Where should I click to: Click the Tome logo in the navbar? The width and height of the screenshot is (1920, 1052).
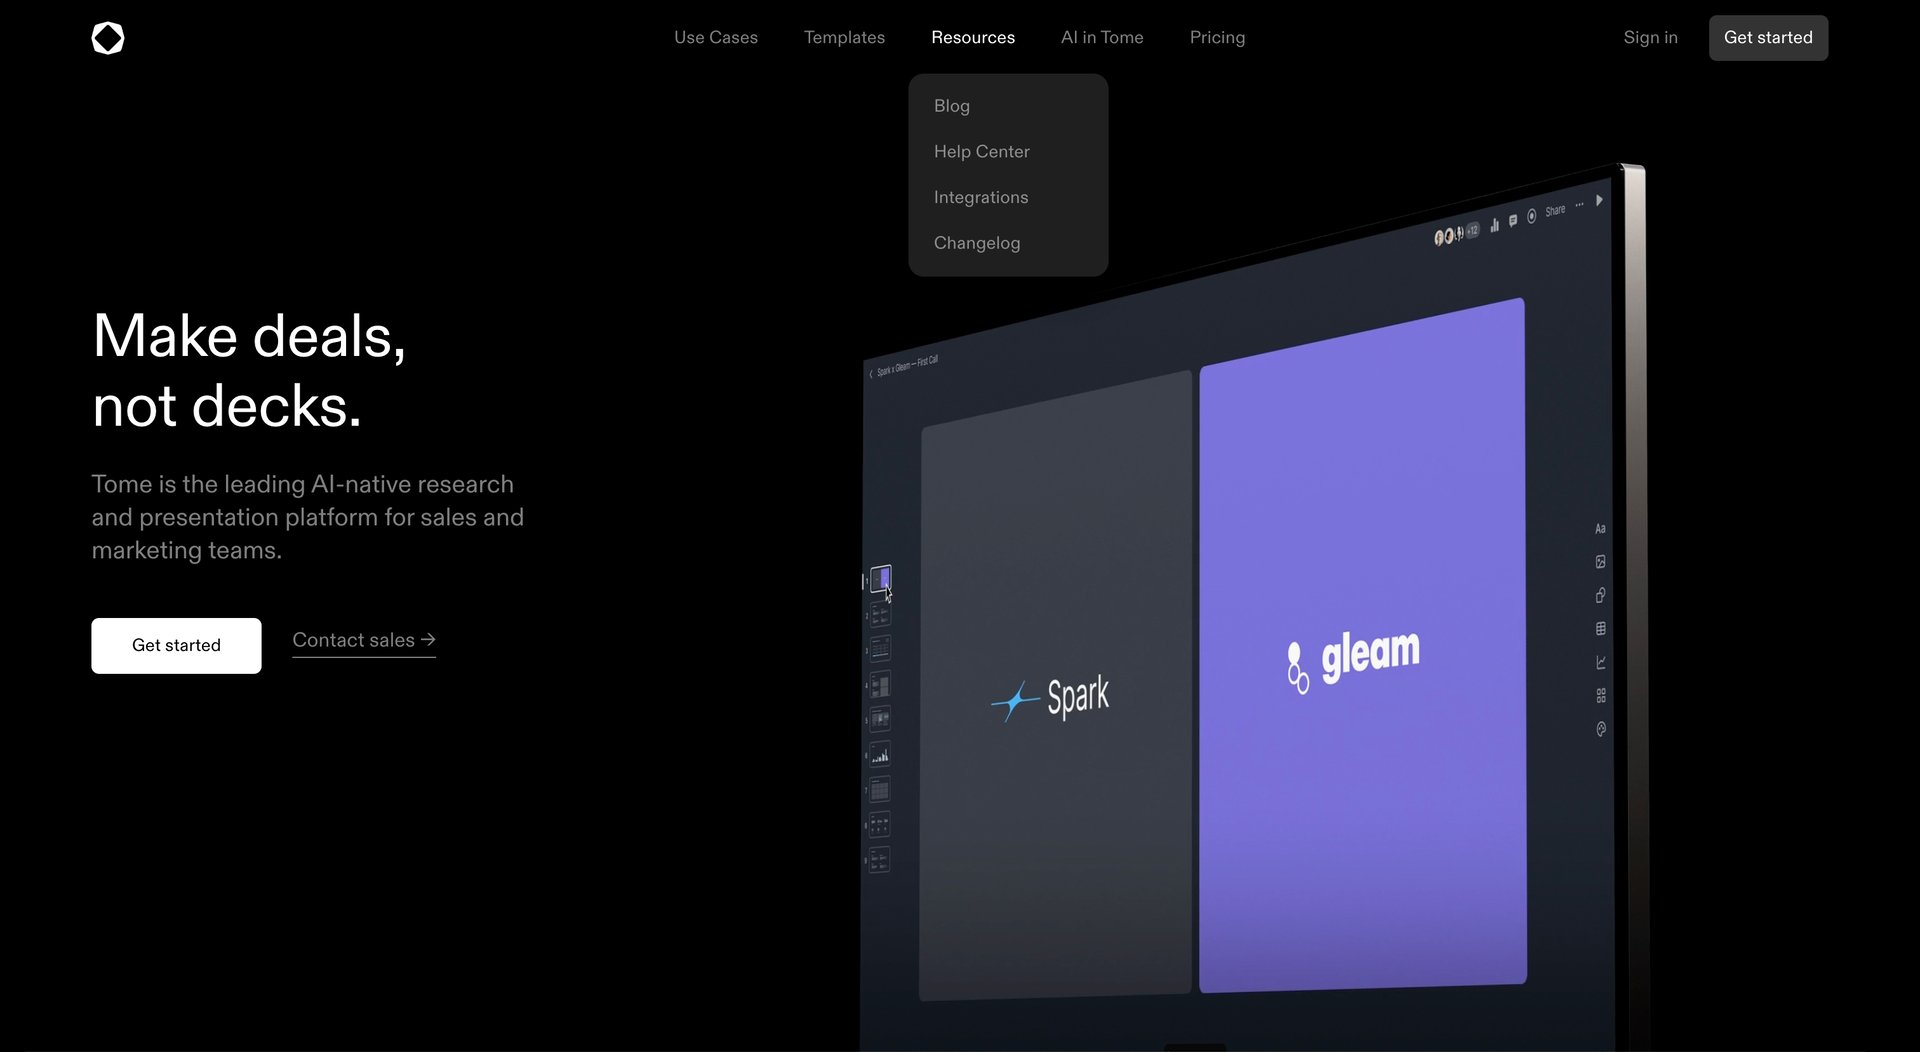pos(107,37)
